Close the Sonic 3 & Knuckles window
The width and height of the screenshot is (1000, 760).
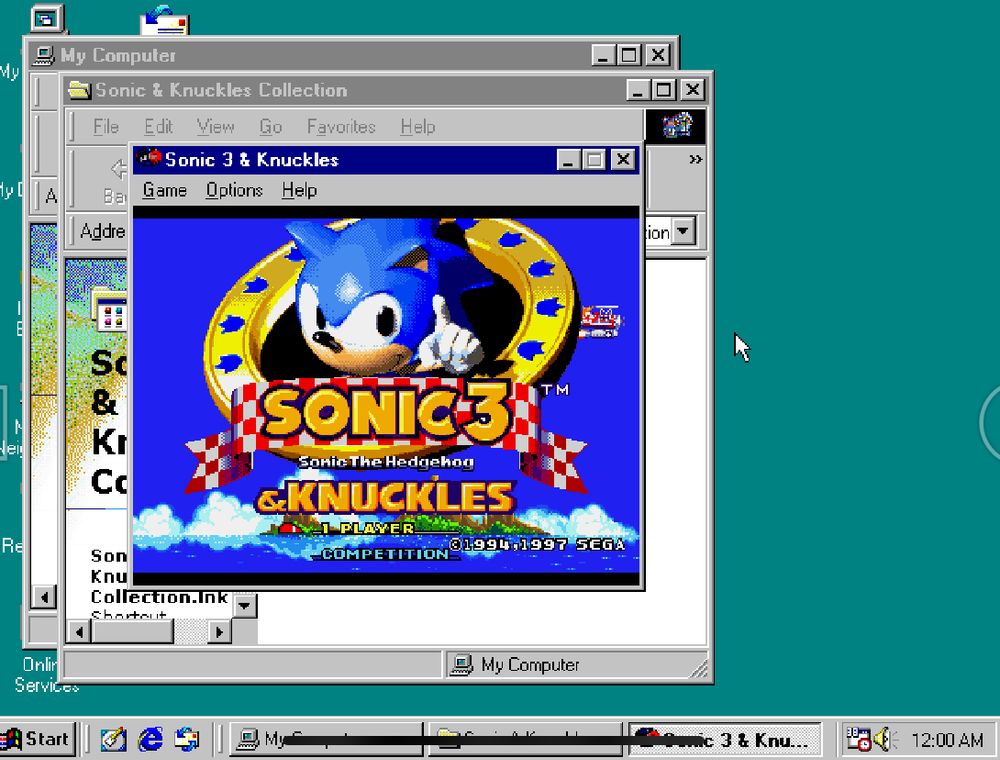coord(623,159)
